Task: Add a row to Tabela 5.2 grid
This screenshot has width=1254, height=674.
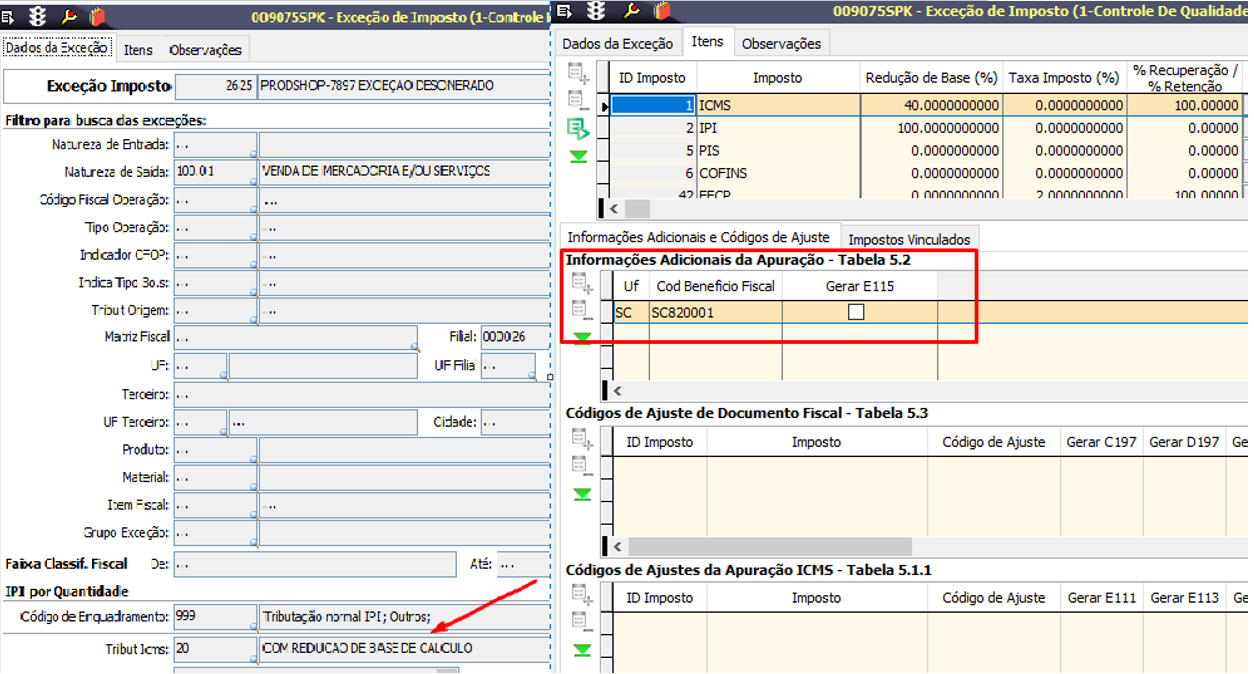Action: point(581,283)
